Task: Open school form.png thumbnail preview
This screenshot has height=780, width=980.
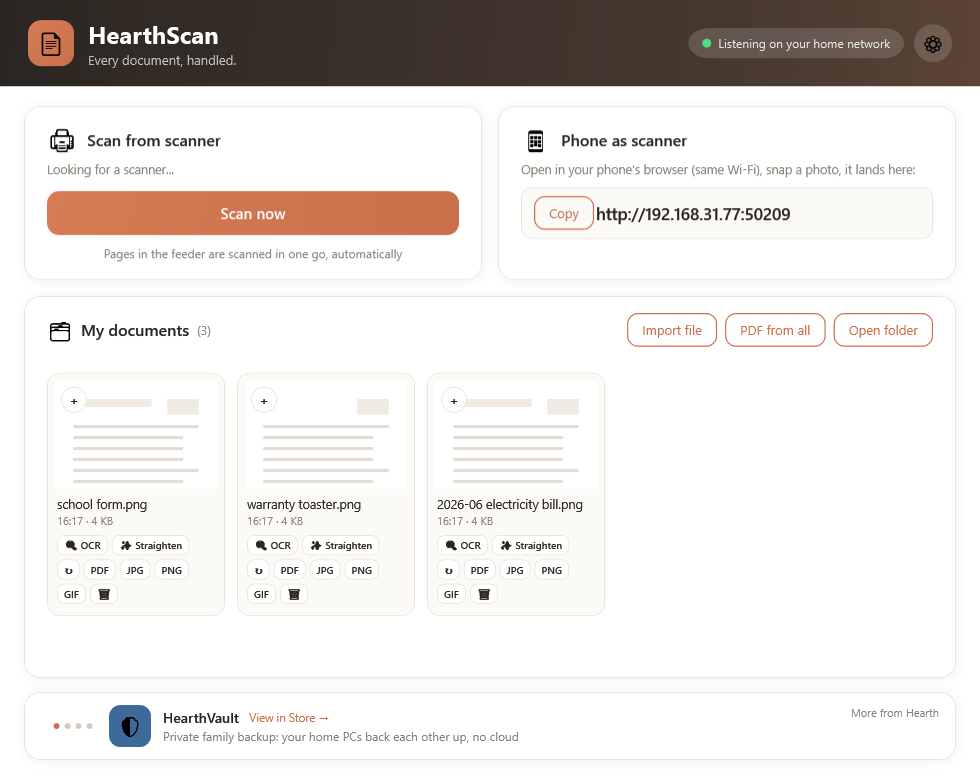Action: click(136, 435)
